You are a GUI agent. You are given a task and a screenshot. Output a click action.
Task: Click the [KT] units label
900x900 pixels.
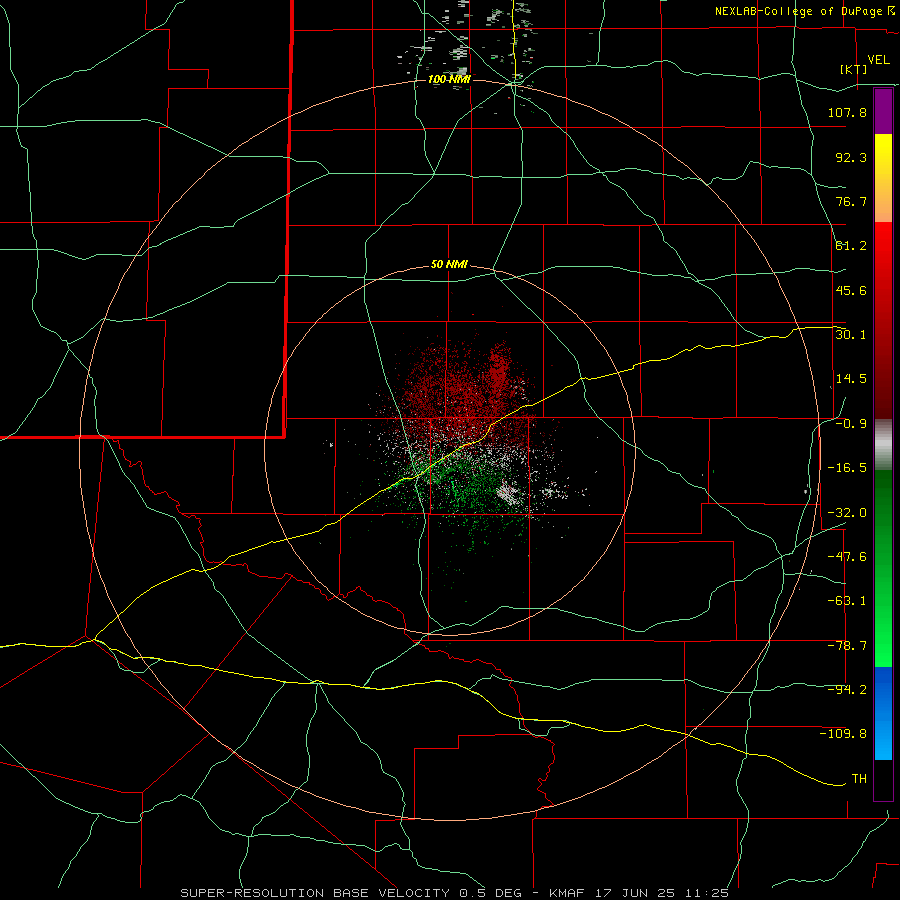(x=854, y=69)
